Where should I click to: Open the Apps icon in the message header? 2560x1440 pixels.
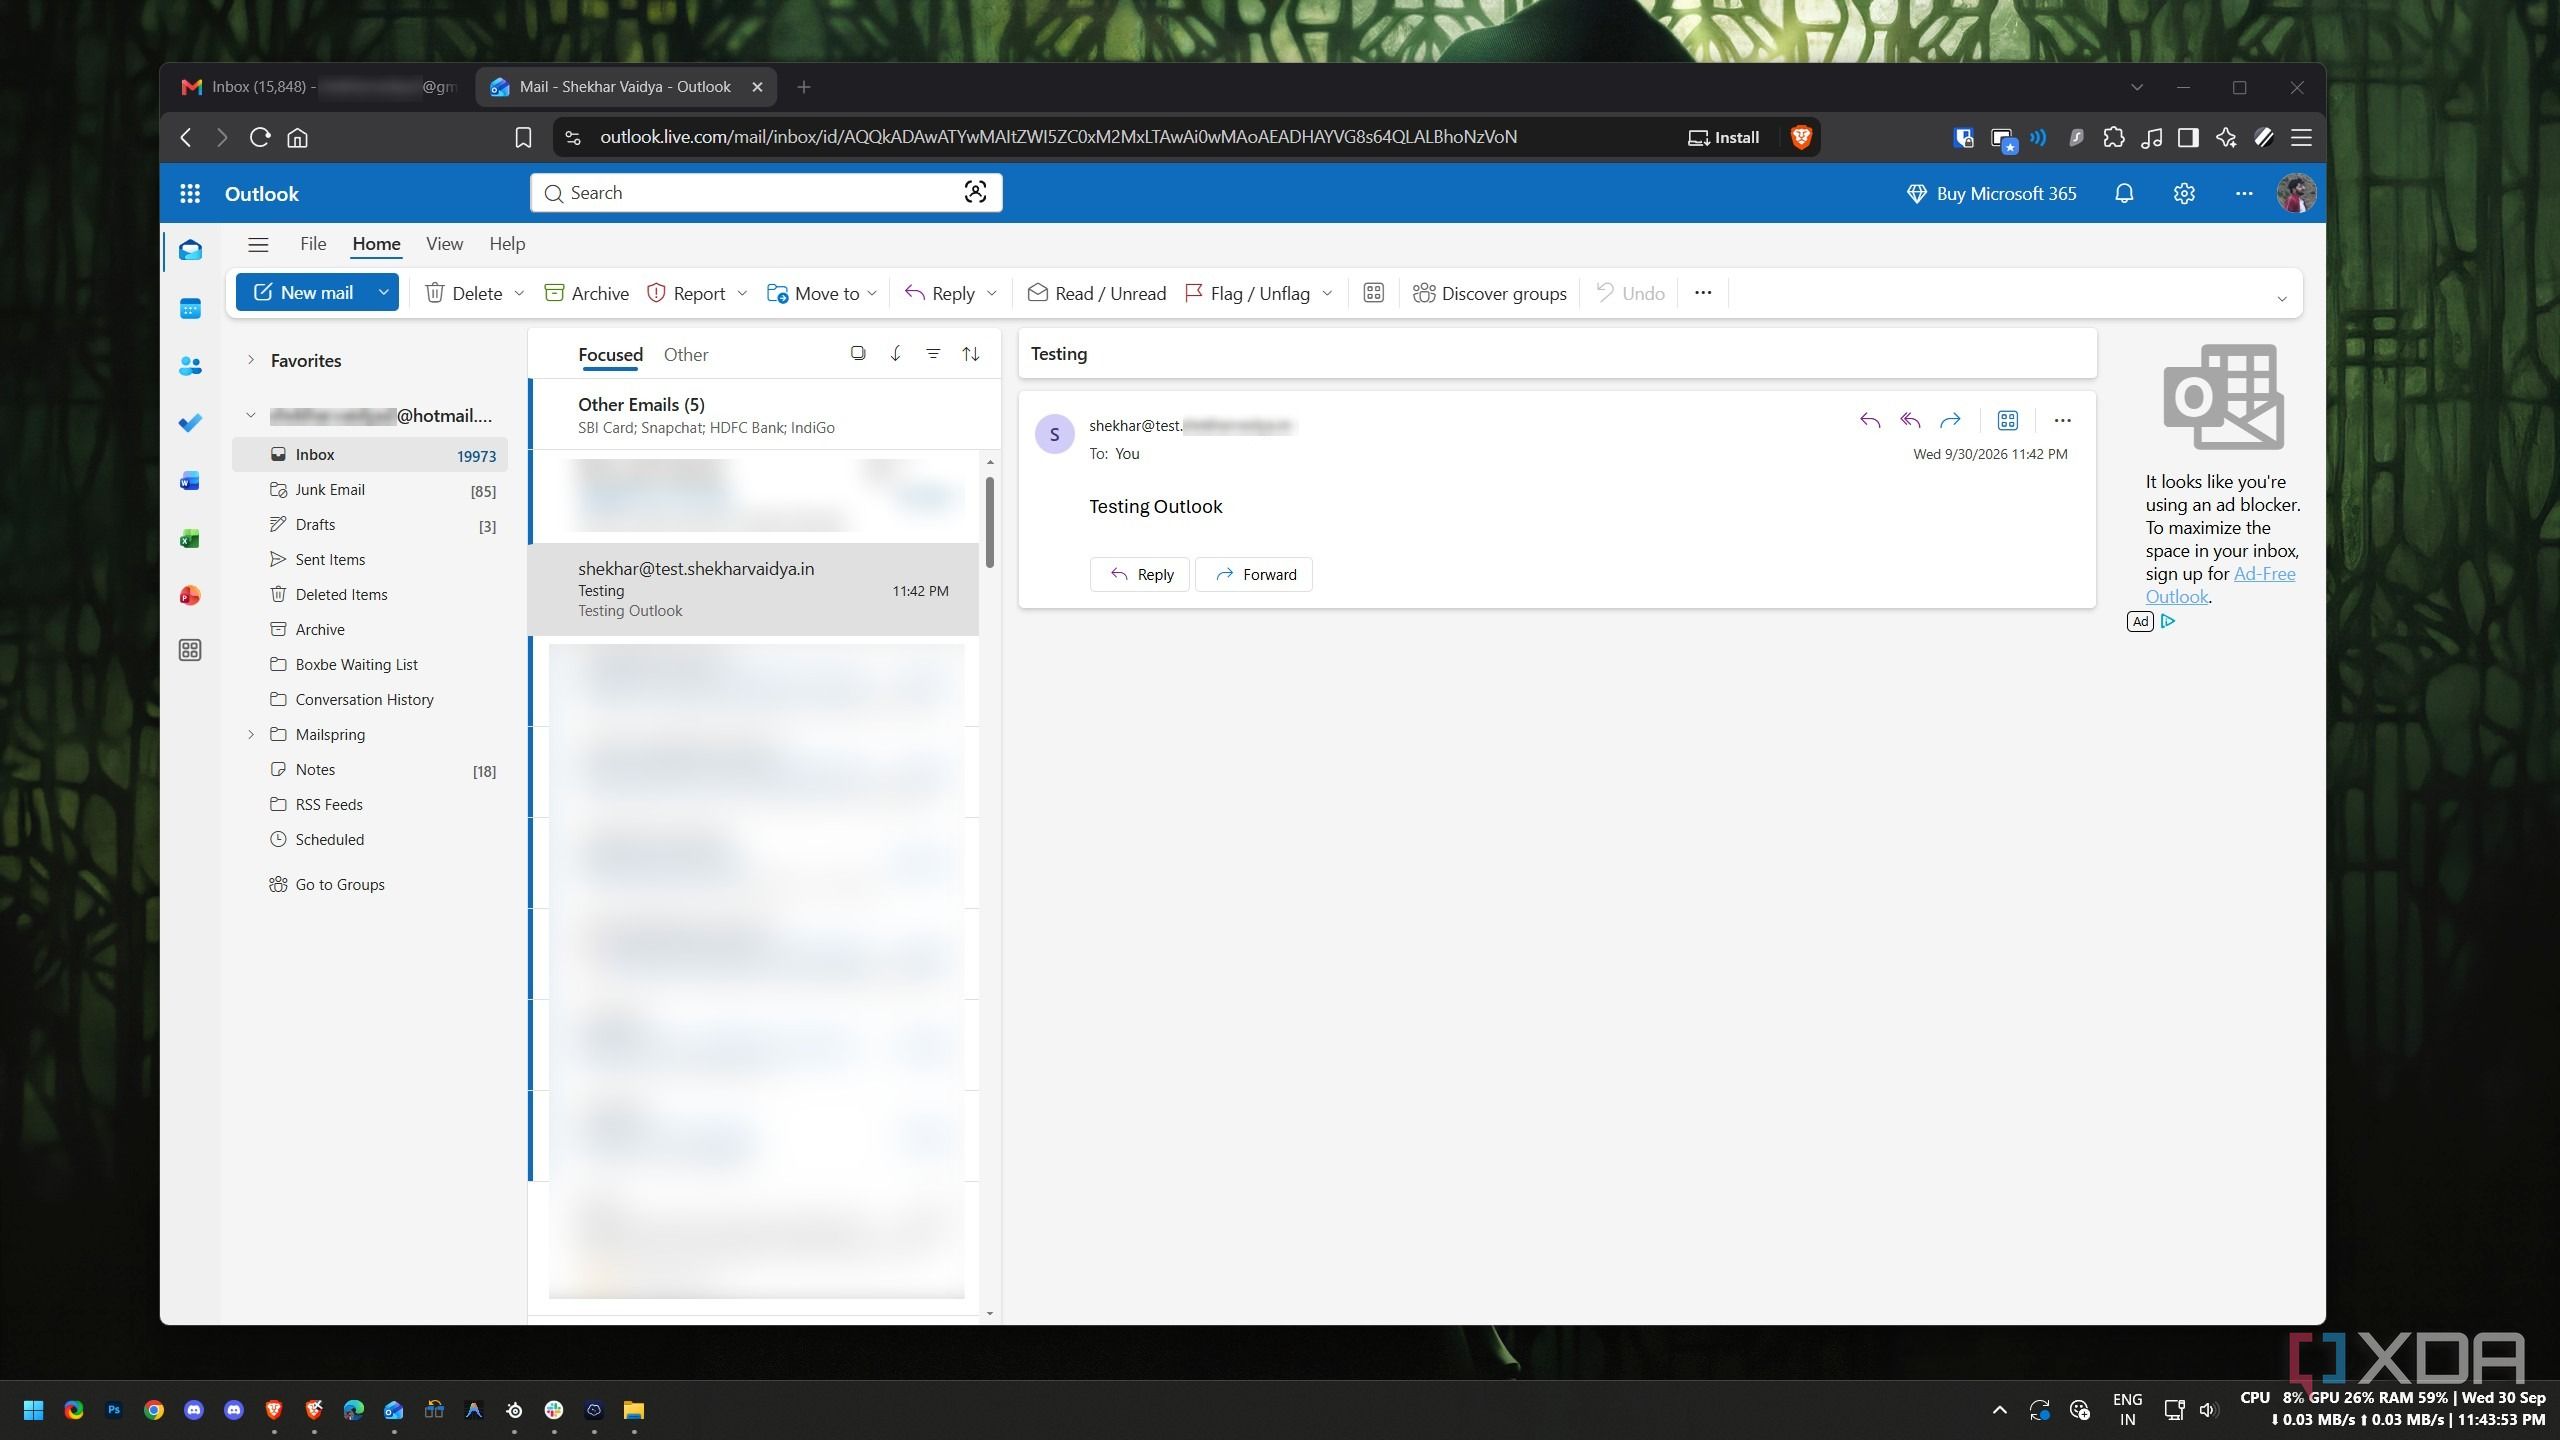(x=2007, y=420)
